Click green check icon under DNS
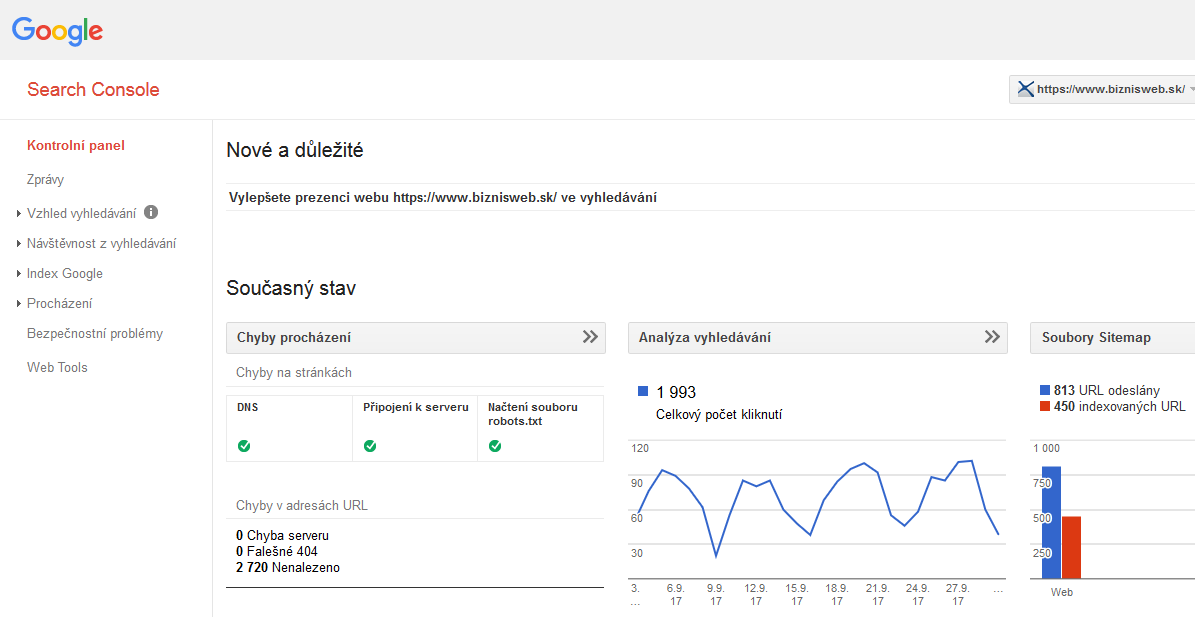 point(244,446)
